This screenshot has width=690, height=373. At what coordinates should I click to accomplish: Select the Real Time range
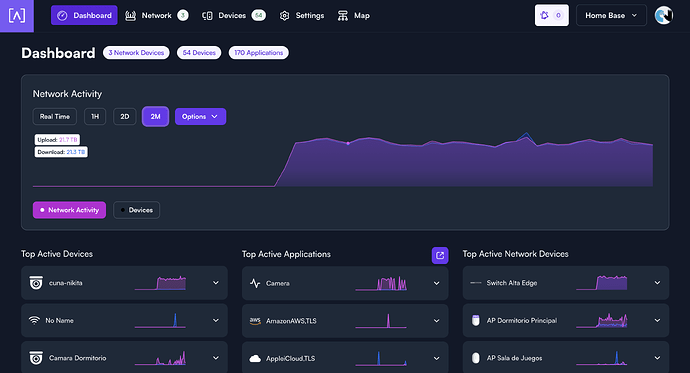pos(55,117)
